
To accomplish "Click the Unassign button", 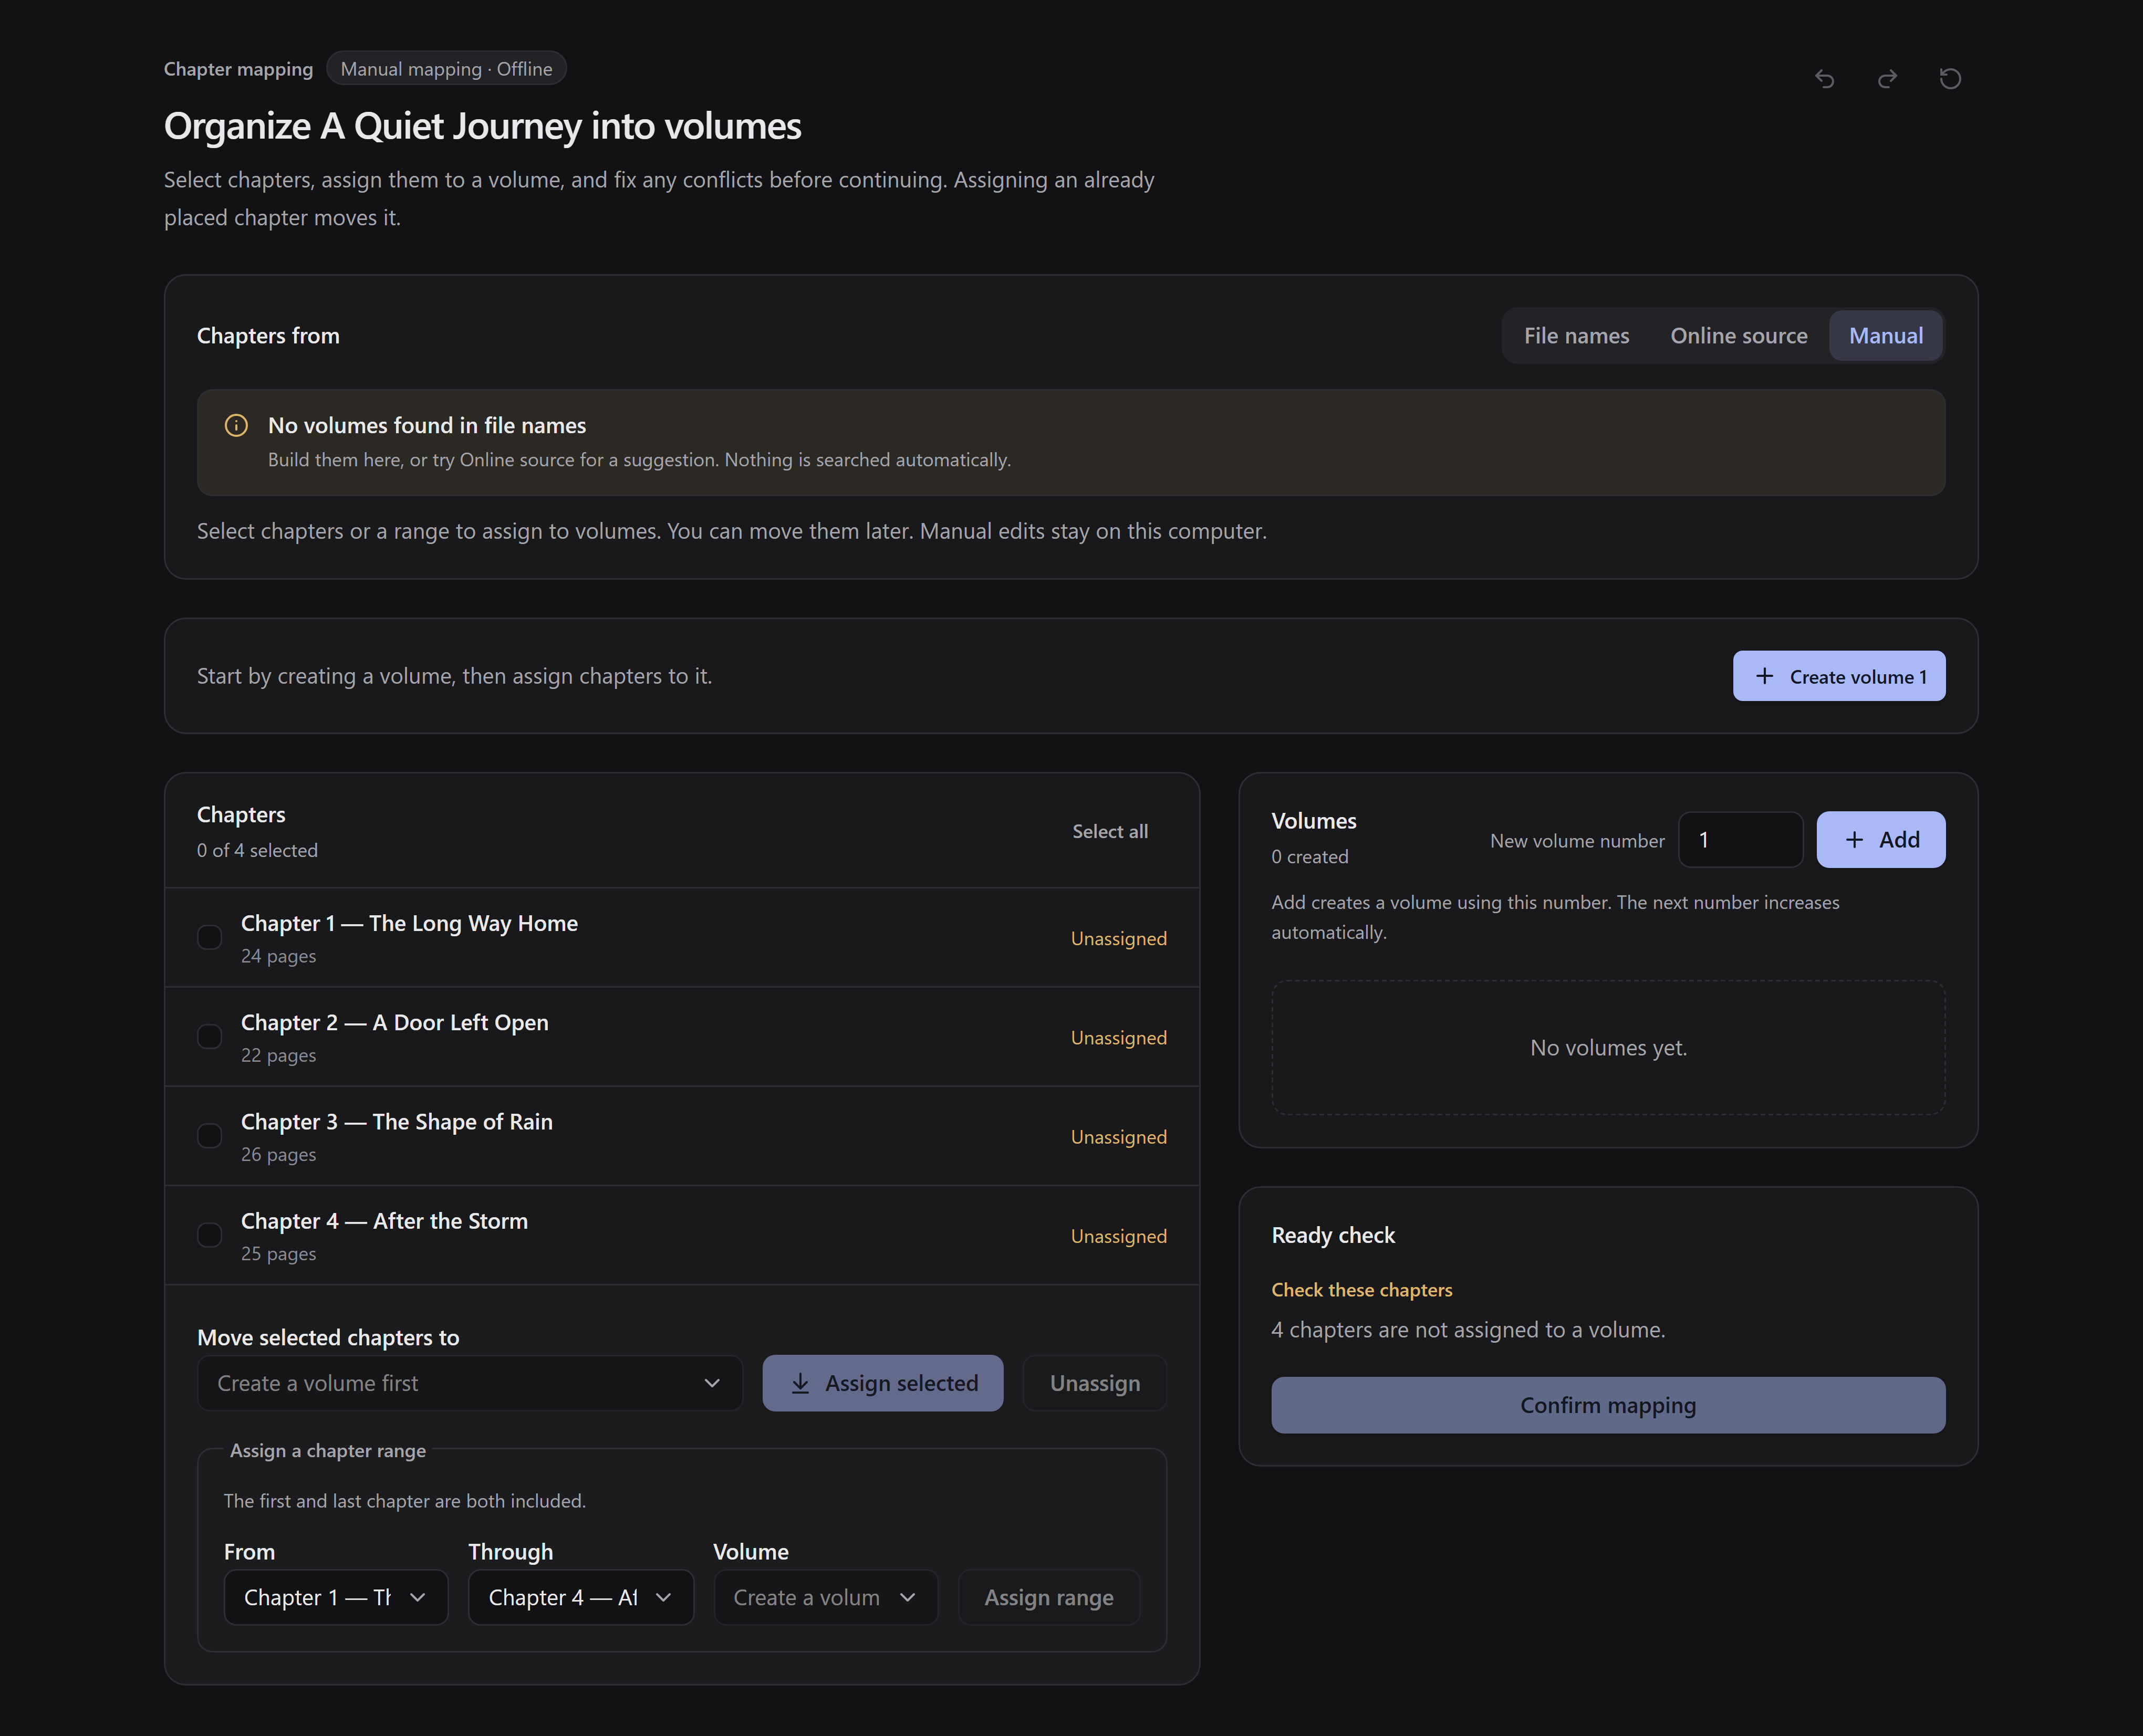I will click(x=1094, y=1383).
